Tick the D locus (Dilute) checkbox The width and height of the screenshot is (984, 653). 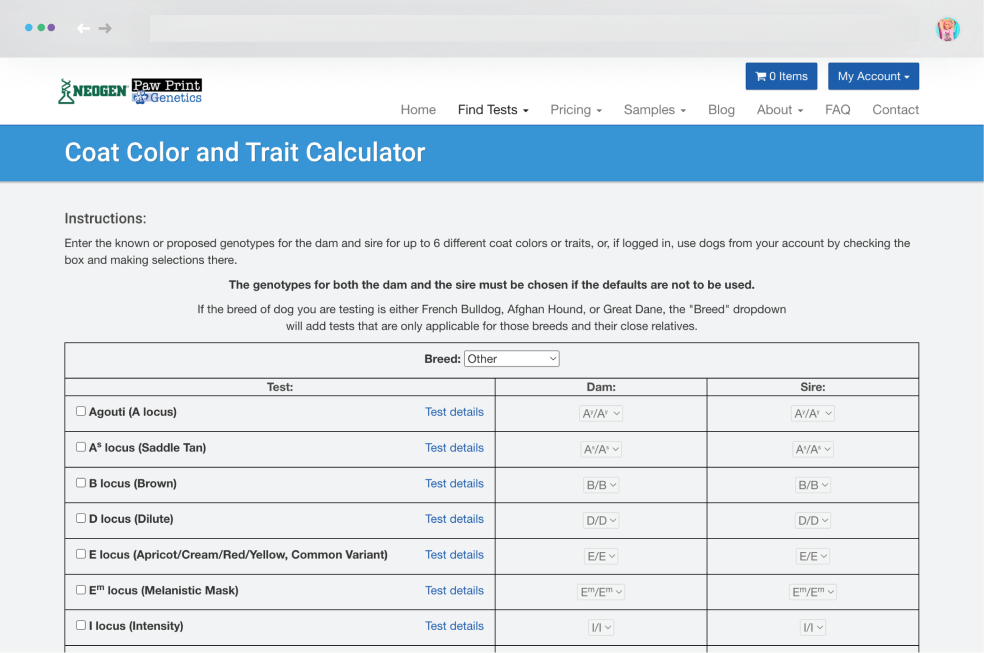coord(81,518)
